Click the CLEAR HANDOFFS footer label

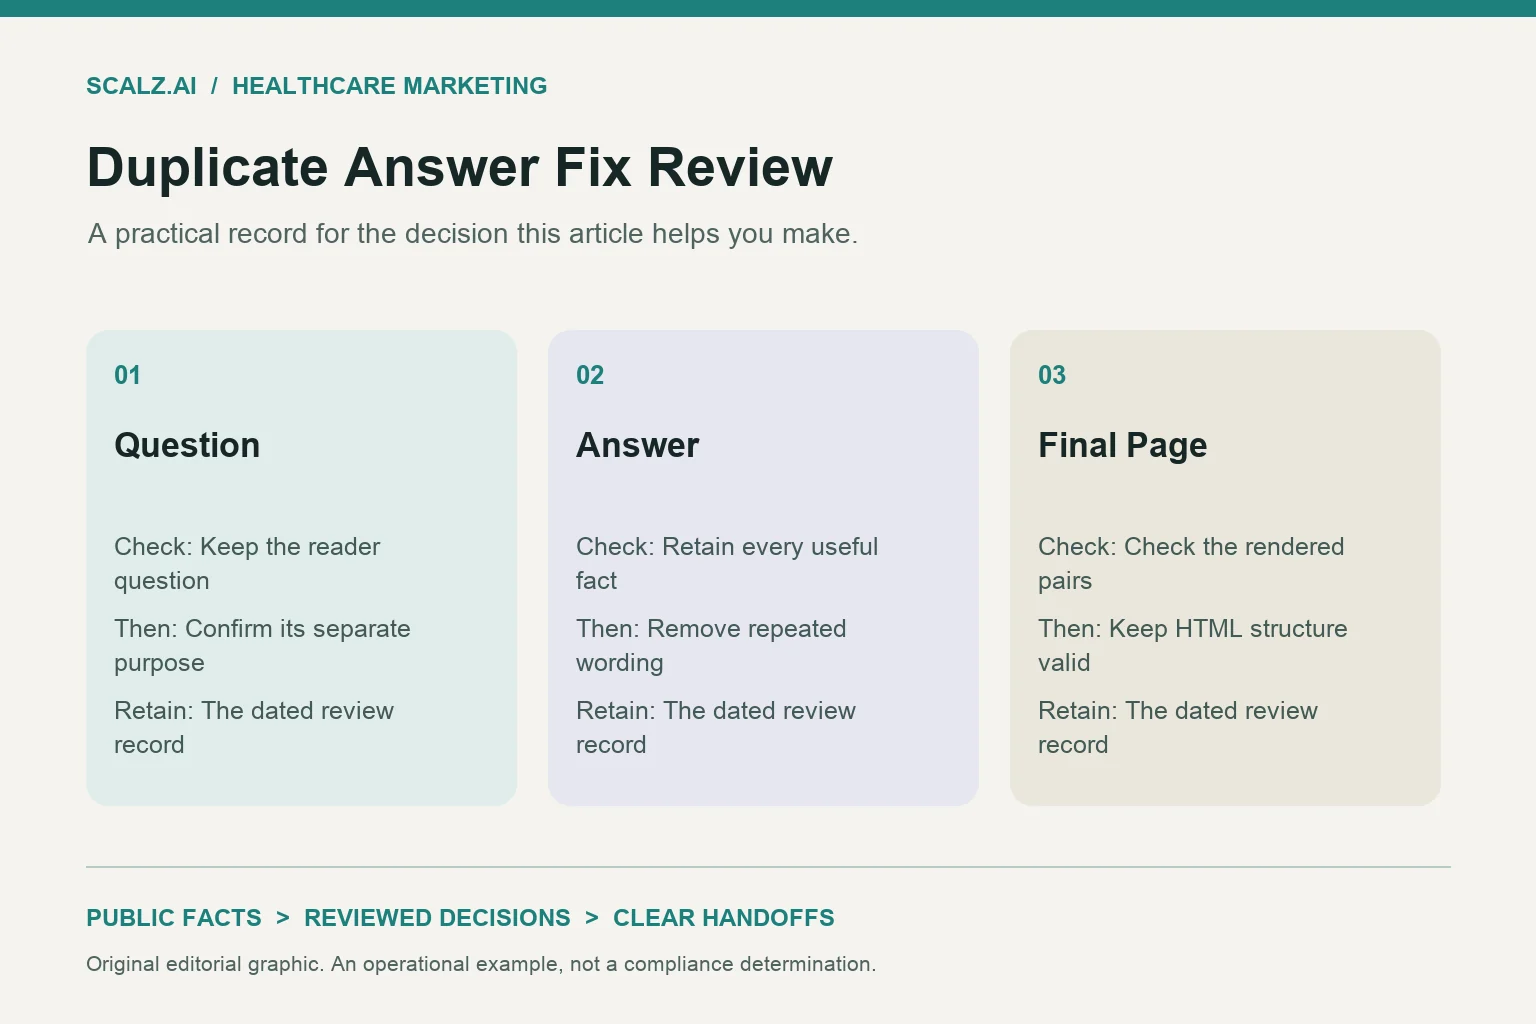(x=724, y=918)
